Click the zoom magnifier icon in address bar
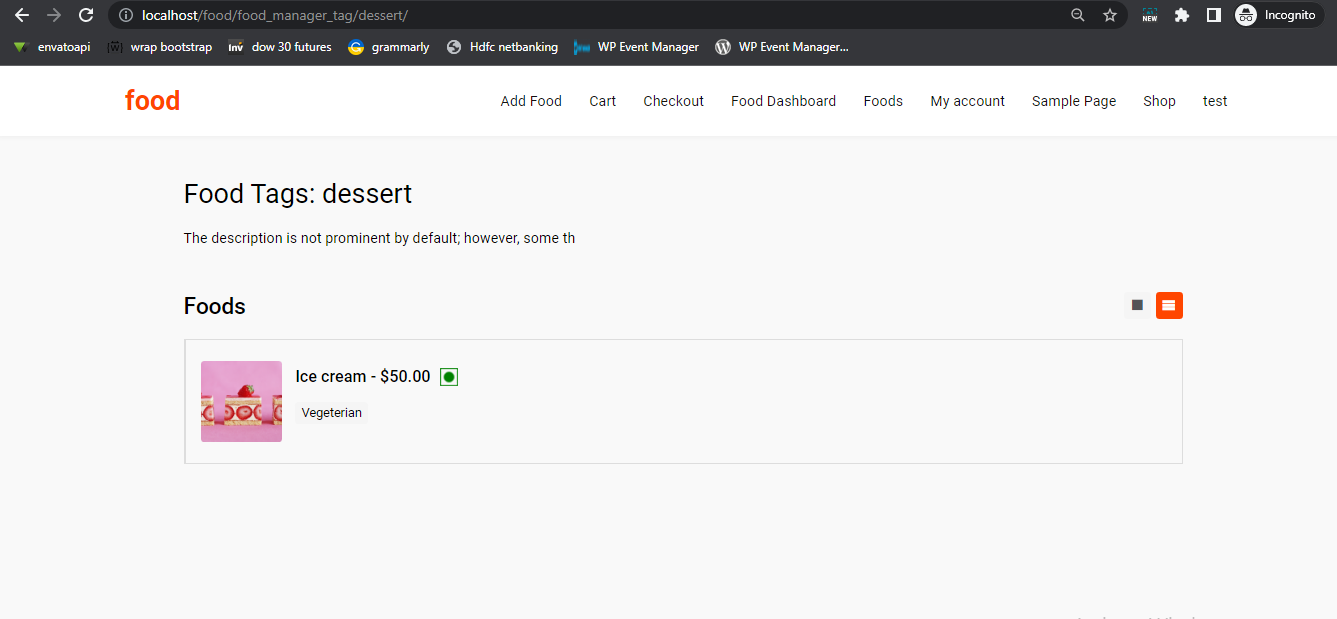 click(1078, 15)
